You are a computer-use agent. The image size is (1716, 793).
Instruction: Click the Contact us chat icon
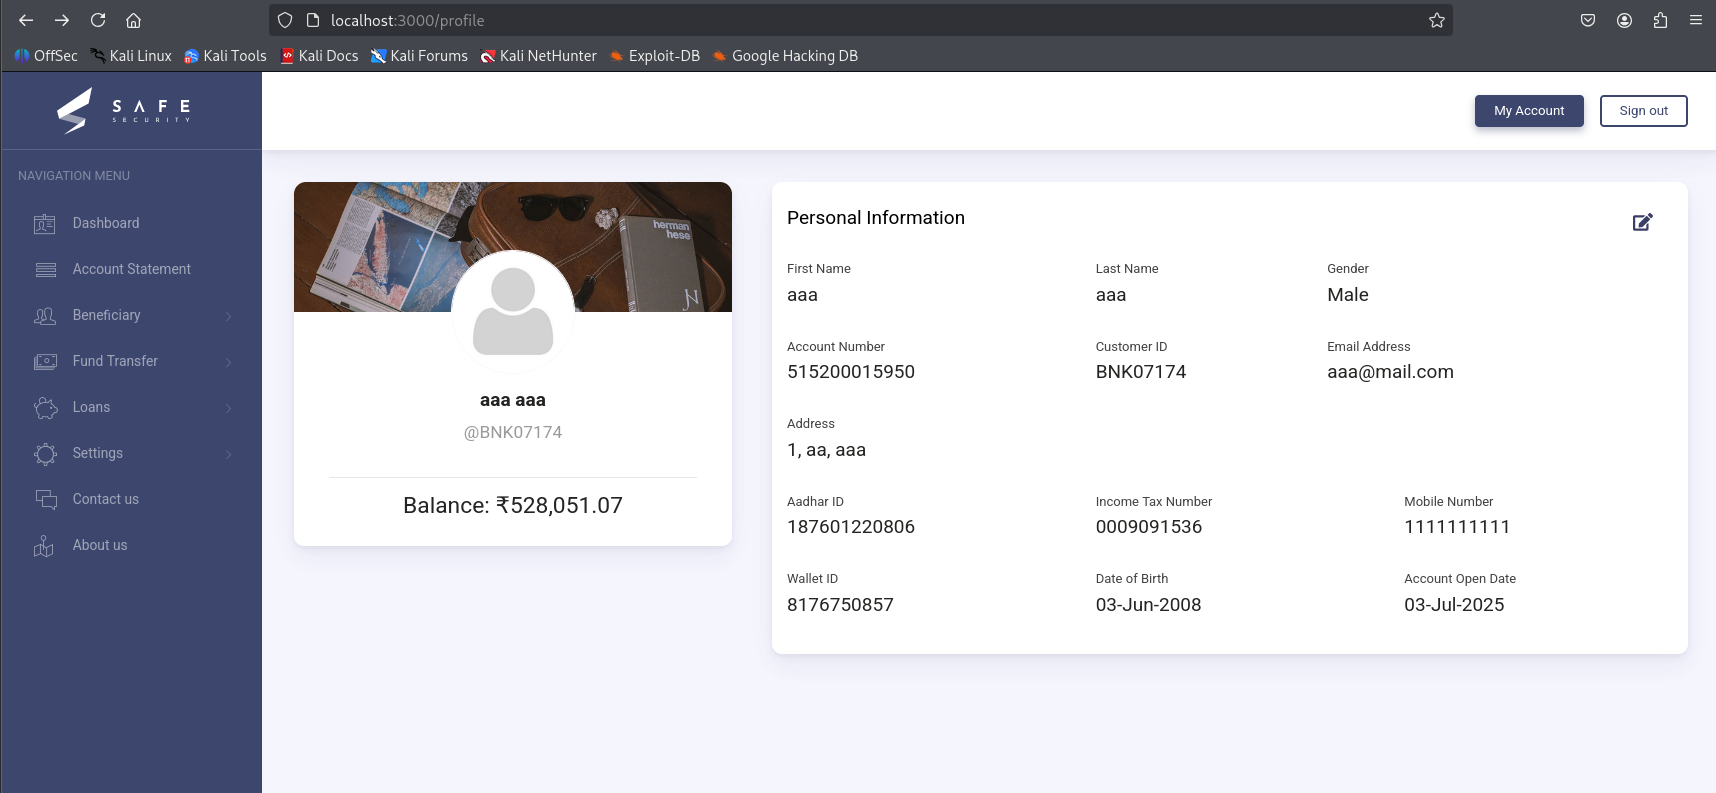pos(45,499)
